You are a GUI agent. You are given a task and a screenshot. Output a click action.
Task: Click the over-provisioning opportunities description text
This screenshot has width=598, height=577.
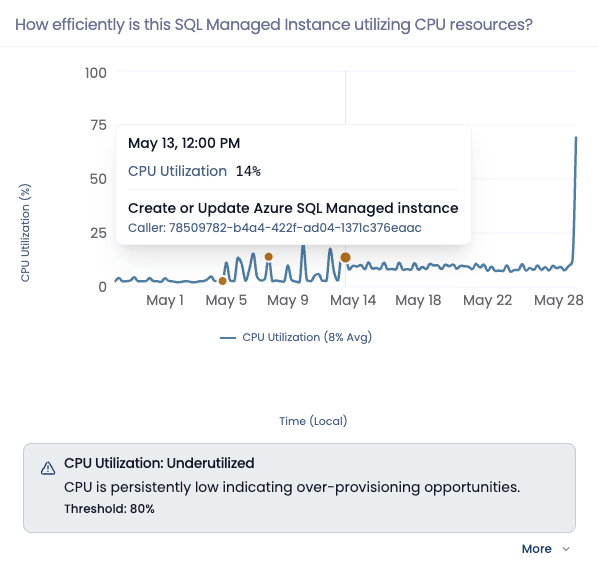[292, 487]
